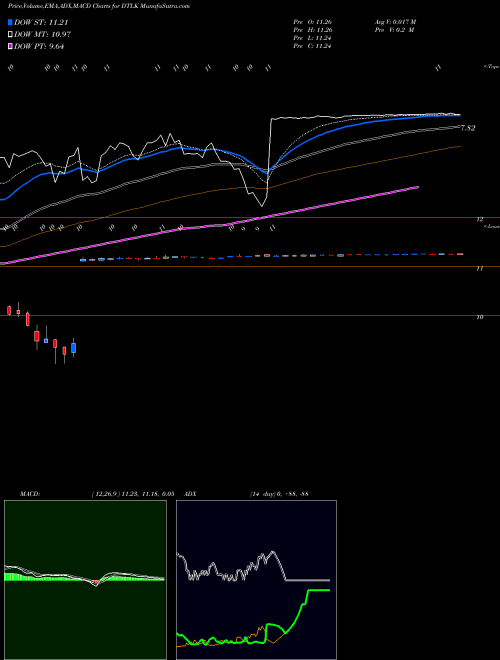
Task: Click the 'Pre C: 11.24' value
Action: coord(312,46)
